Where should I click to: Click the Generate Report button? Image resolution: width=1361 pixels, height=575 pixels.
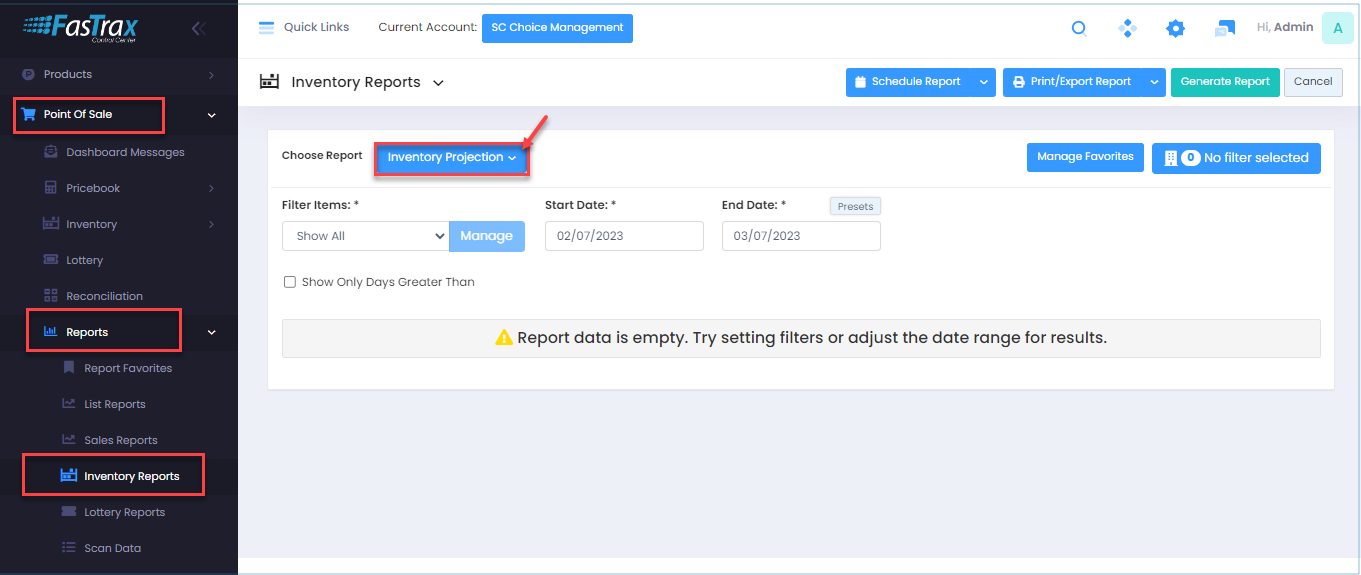(x=1224, y=82)
